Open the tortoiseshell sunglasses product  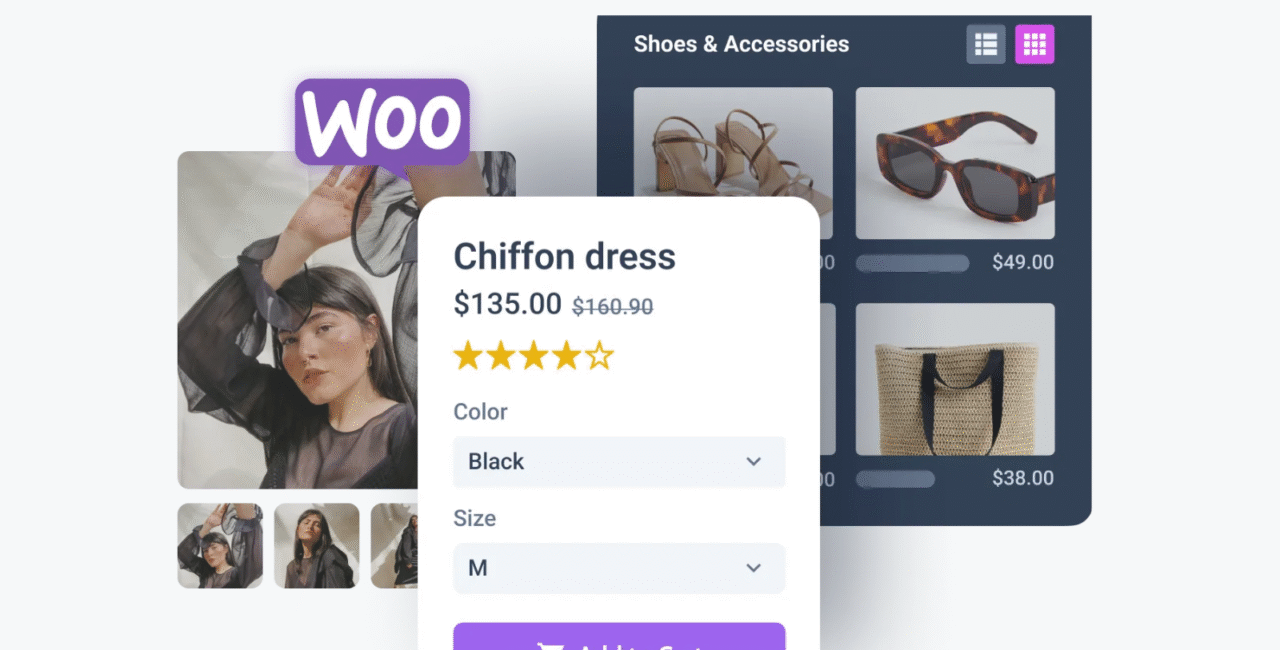point(955,163)
